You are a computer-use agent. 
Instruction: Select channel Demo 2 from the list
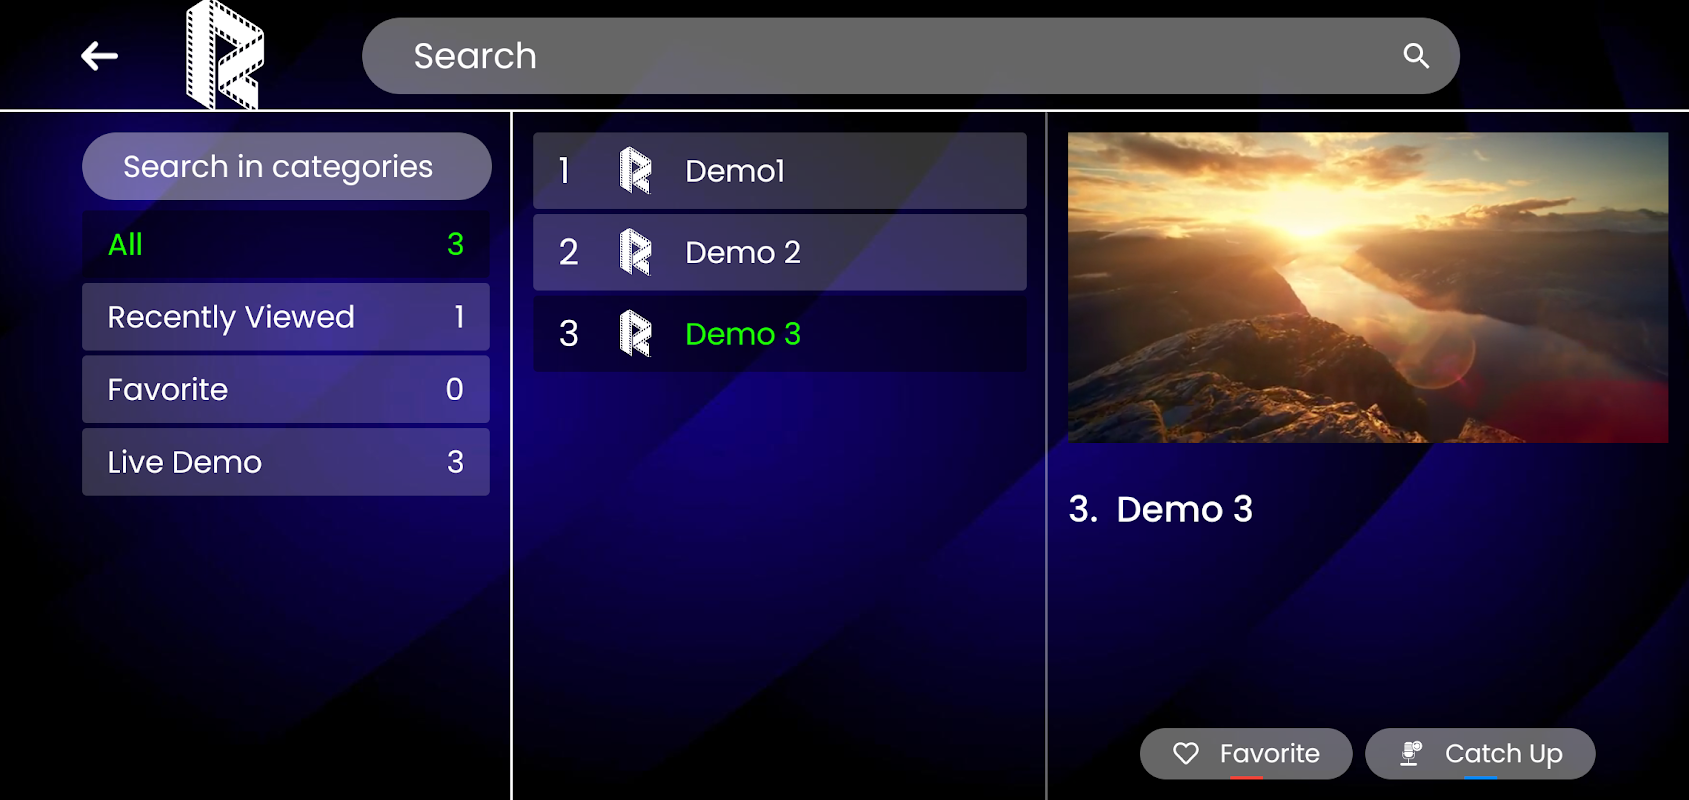[780, 252]
